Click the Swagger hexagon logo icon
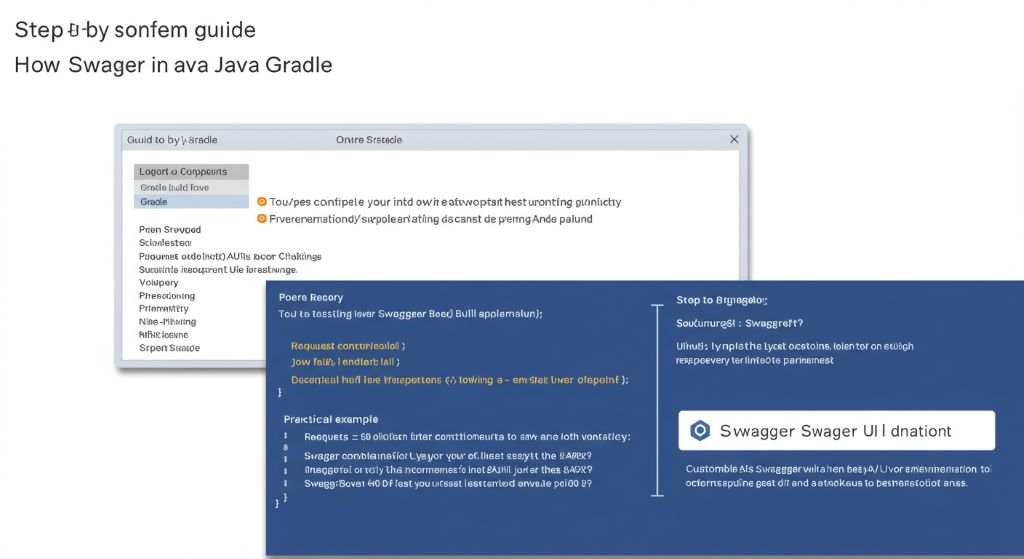This screenshot has width=1024, height=559. (700, 431)
